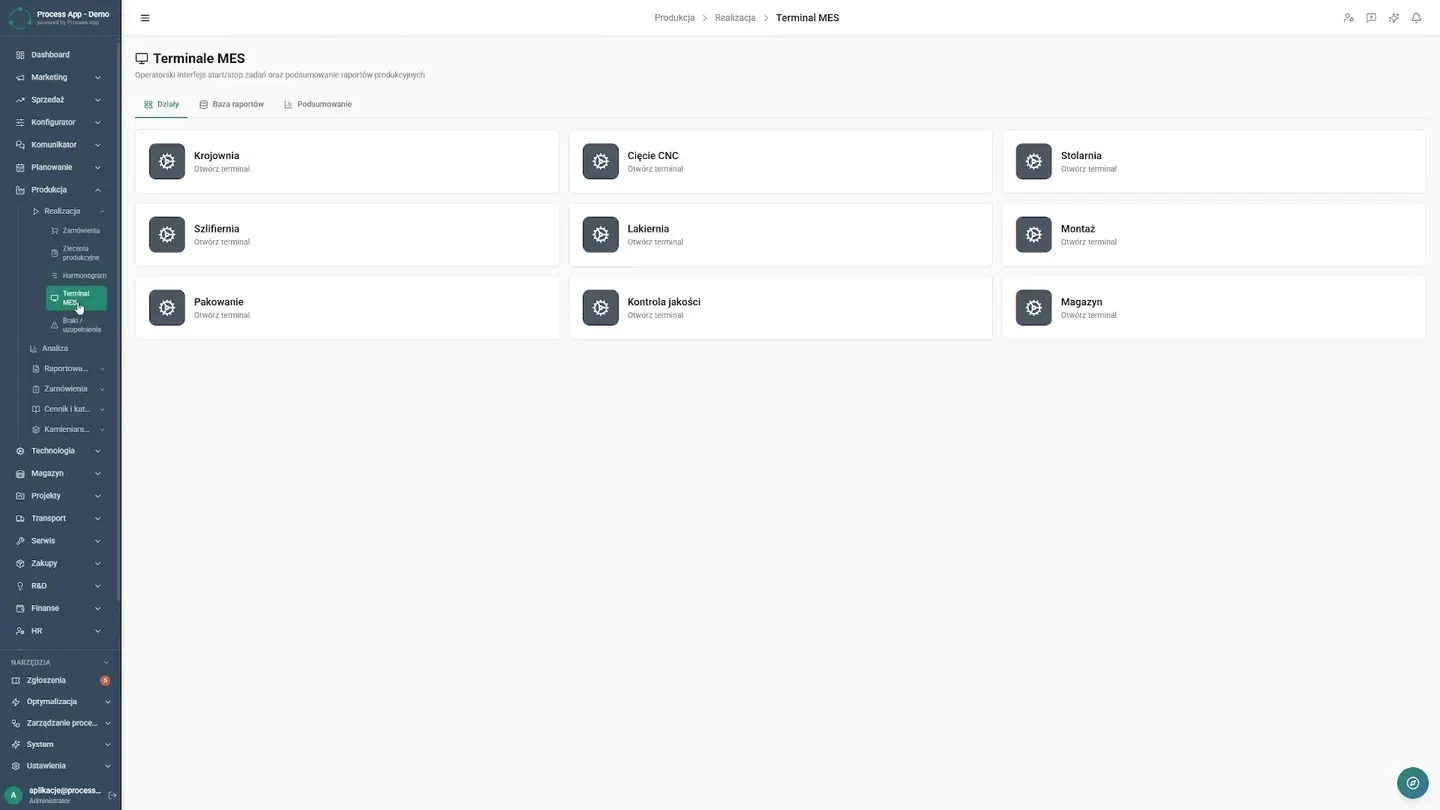
Task: Open the Zarządzanie procesami menu
Action: click(60, 723)
